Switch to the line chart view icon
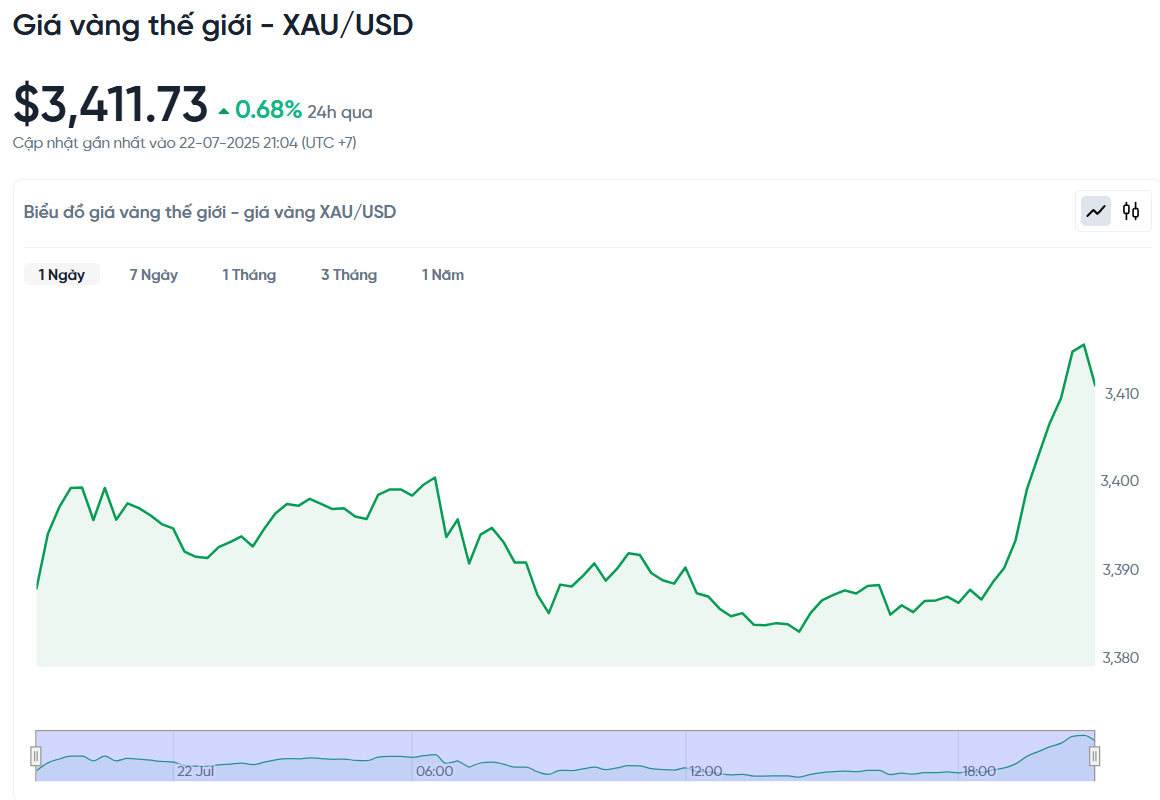 click(x=1096, y=212)
